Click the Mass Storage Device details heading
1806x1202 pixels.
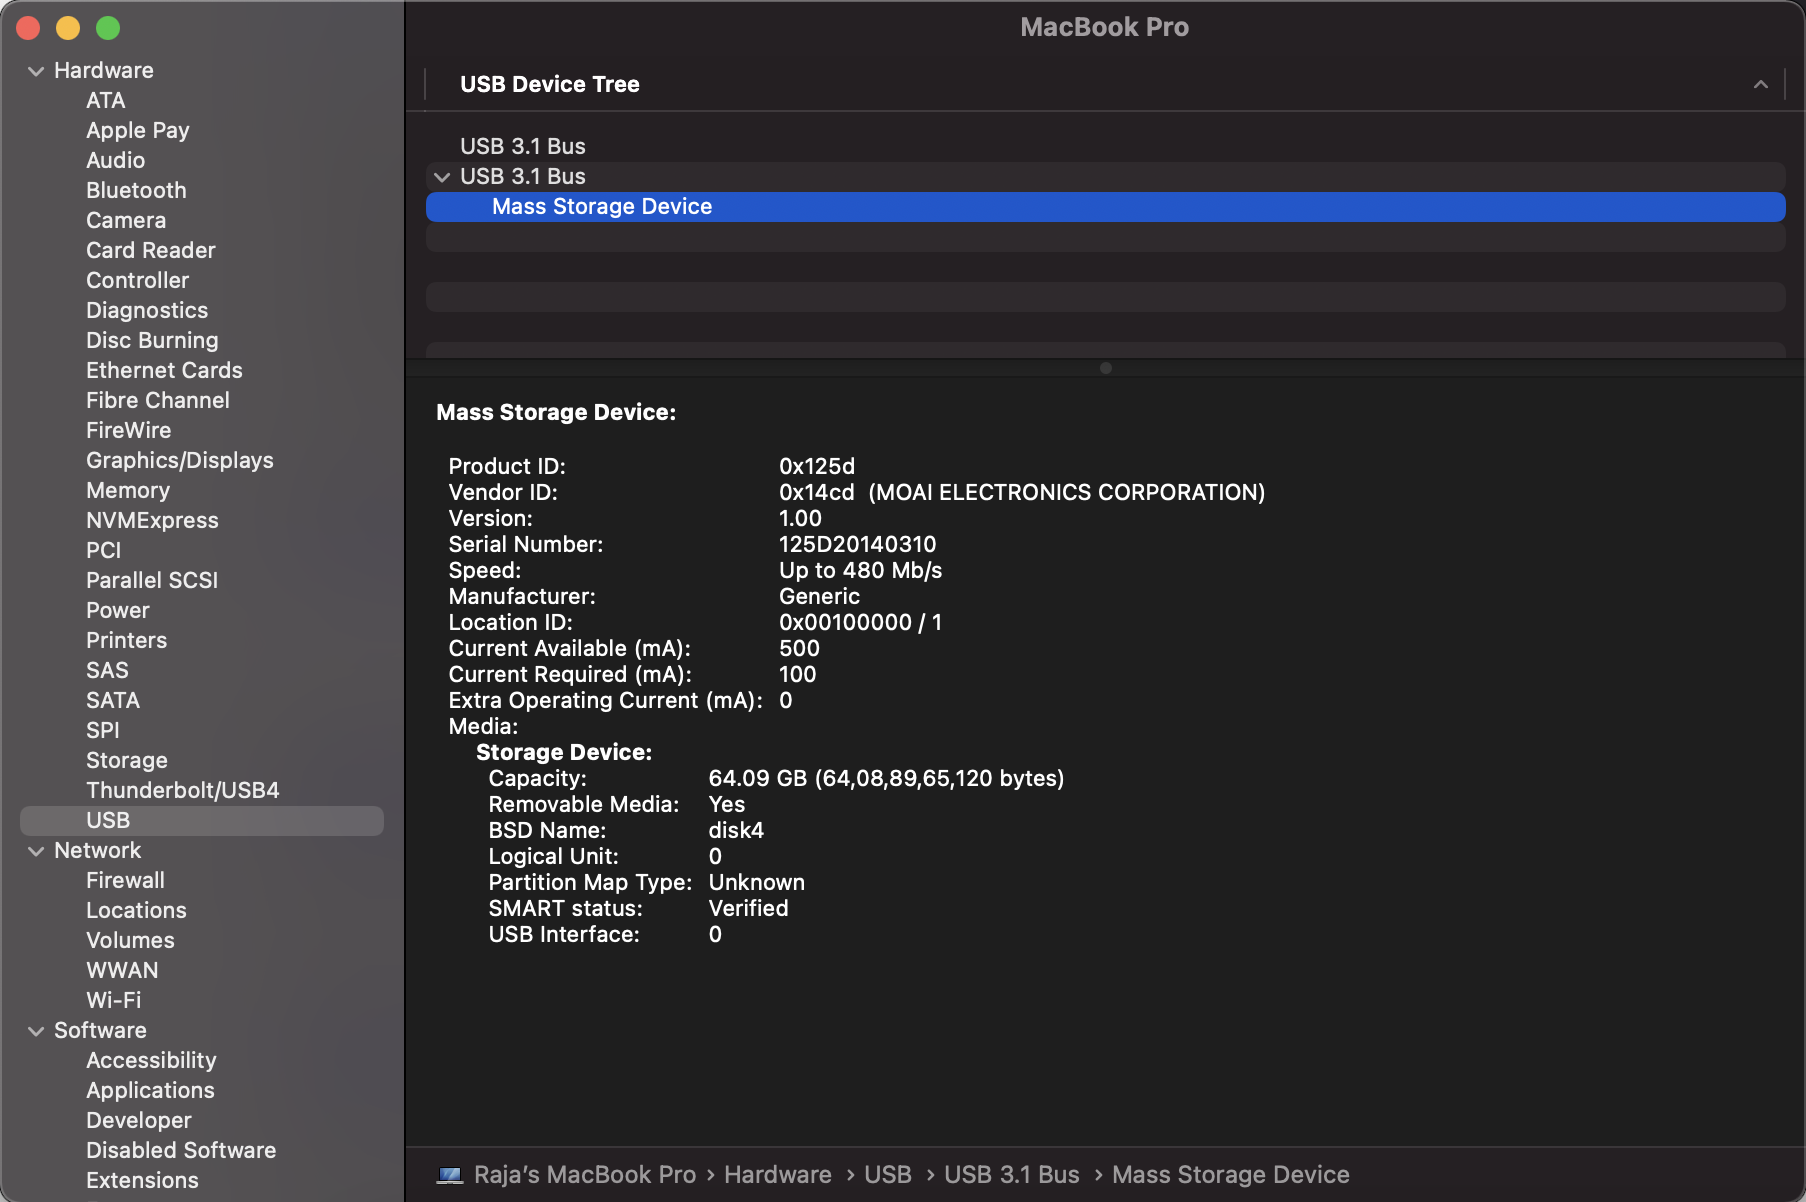[556, 412]
